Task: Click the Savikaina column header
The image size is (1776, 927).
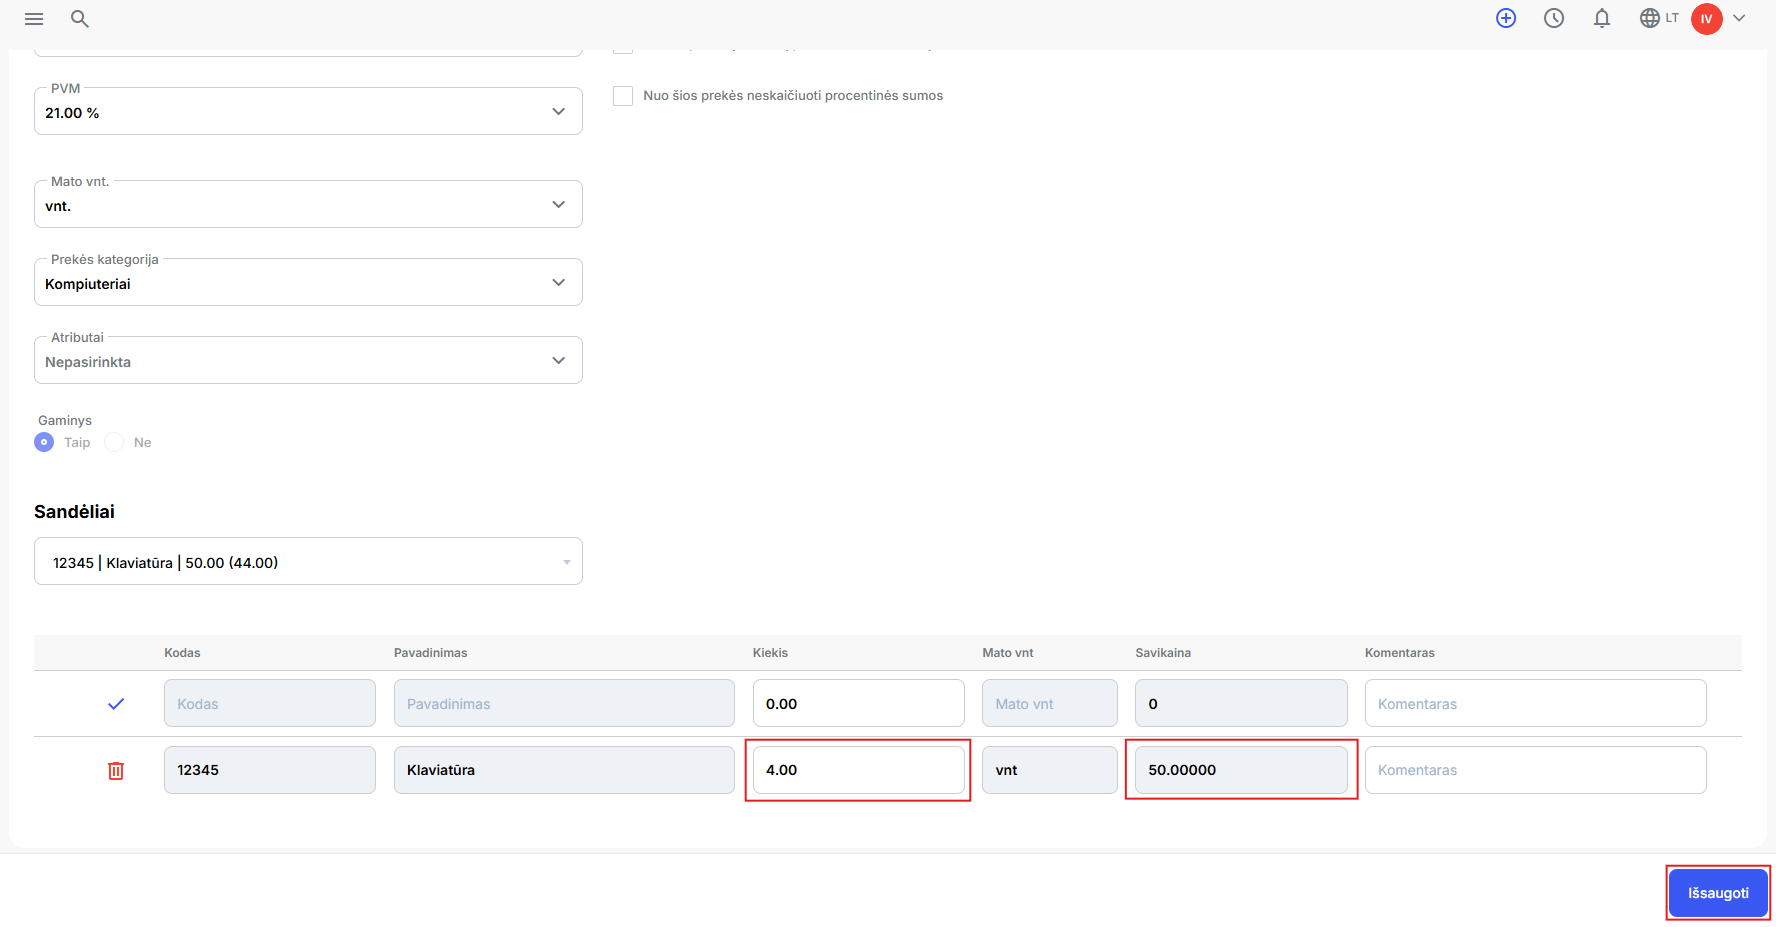Action: [1163, 653]
